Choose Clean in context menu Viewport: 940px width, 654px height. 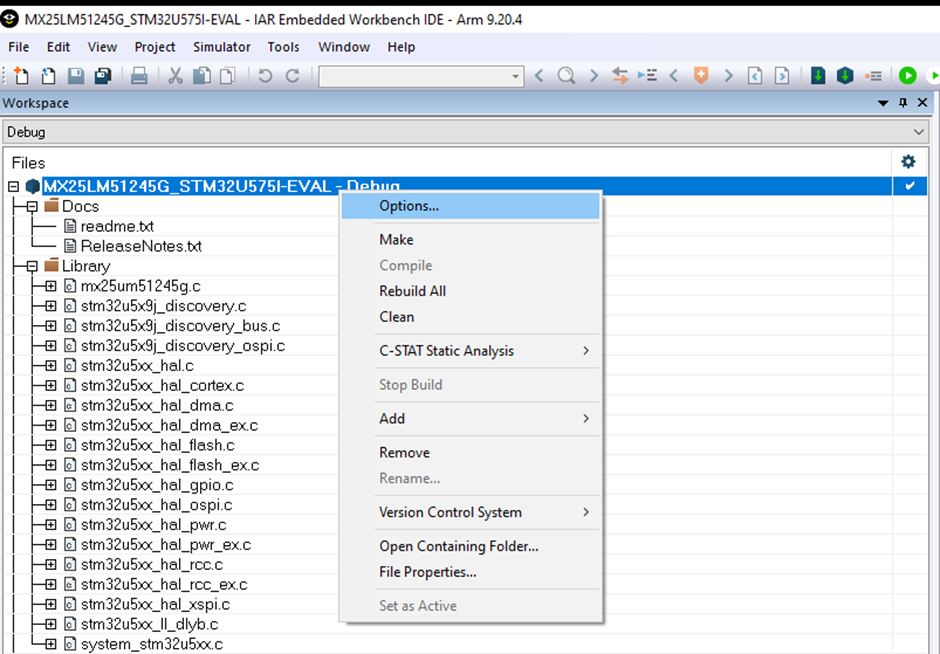(471, 317)
